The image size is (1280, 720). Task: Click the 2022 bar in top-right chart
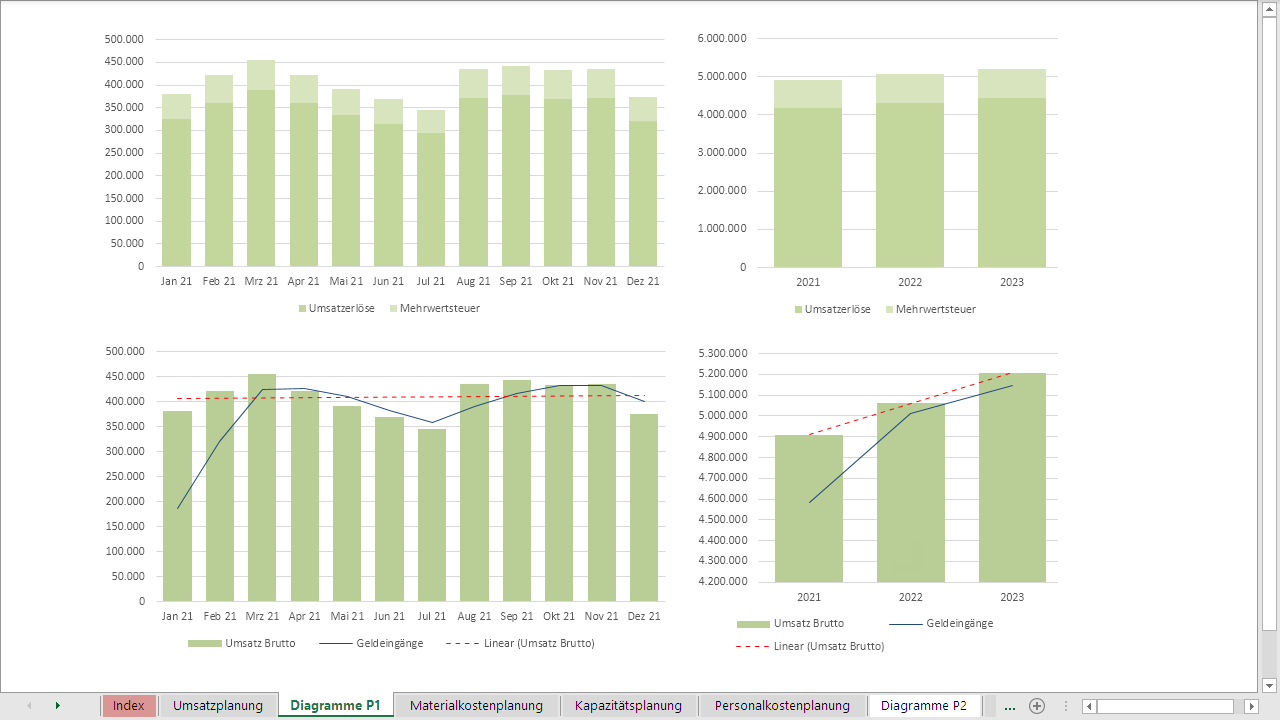point(910,185)
